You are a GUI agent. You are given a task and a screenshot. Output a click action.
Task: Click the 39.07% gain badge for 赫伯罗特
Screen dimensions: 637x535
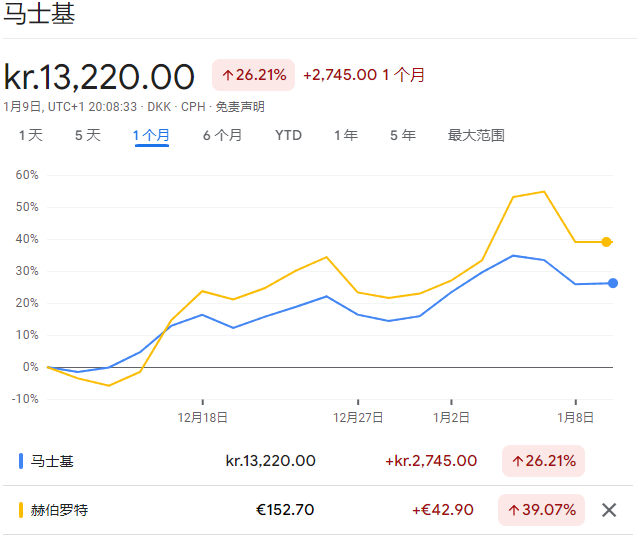coord(542,510)
